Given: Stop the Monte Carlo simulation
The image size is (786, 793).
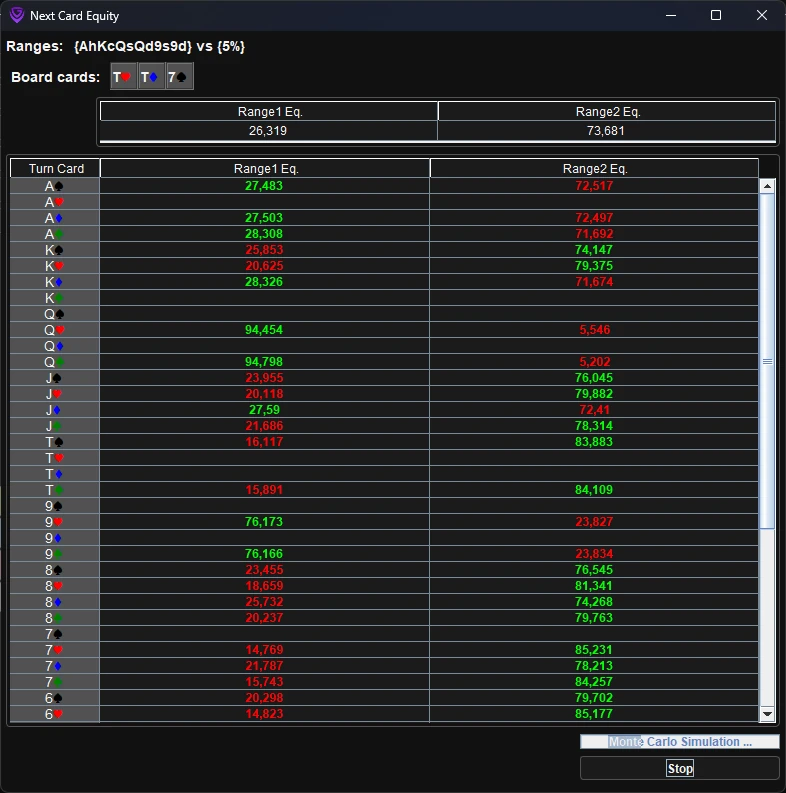Looking at the screenshot, I should pos(680,768).
